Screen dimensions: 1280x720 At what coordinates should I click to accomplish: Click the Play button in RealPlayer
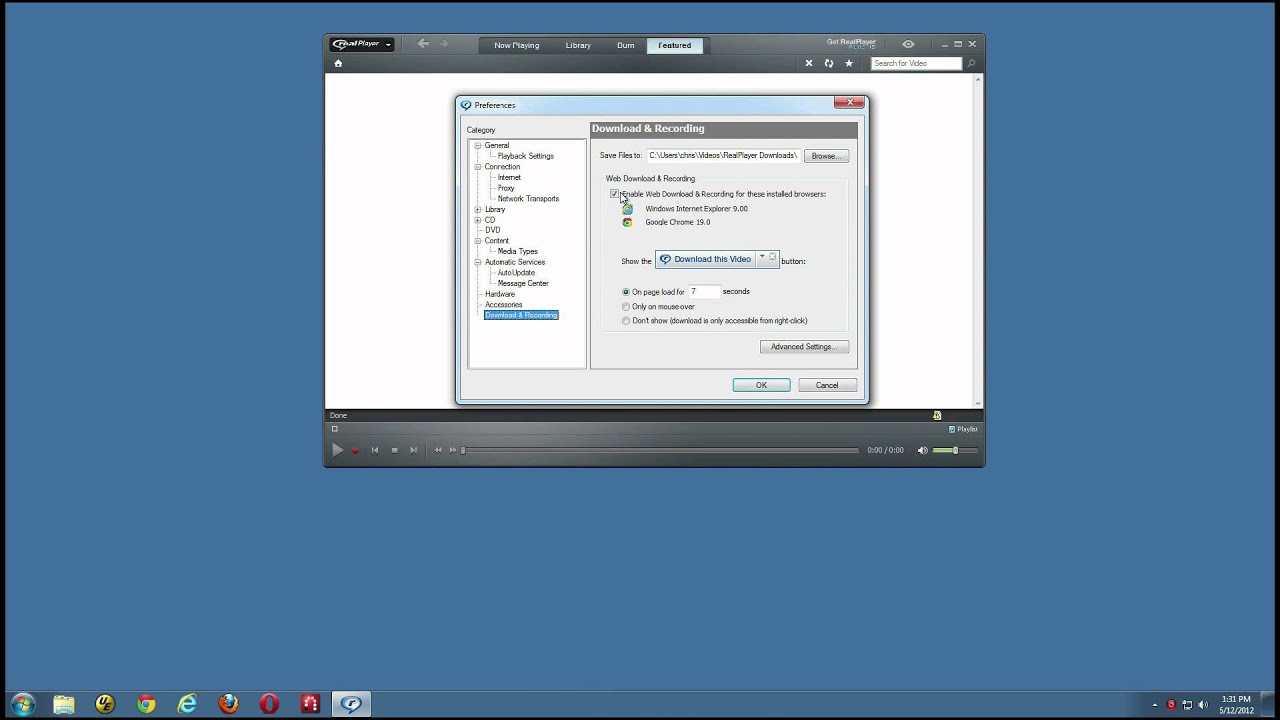(x=337, y=450)
